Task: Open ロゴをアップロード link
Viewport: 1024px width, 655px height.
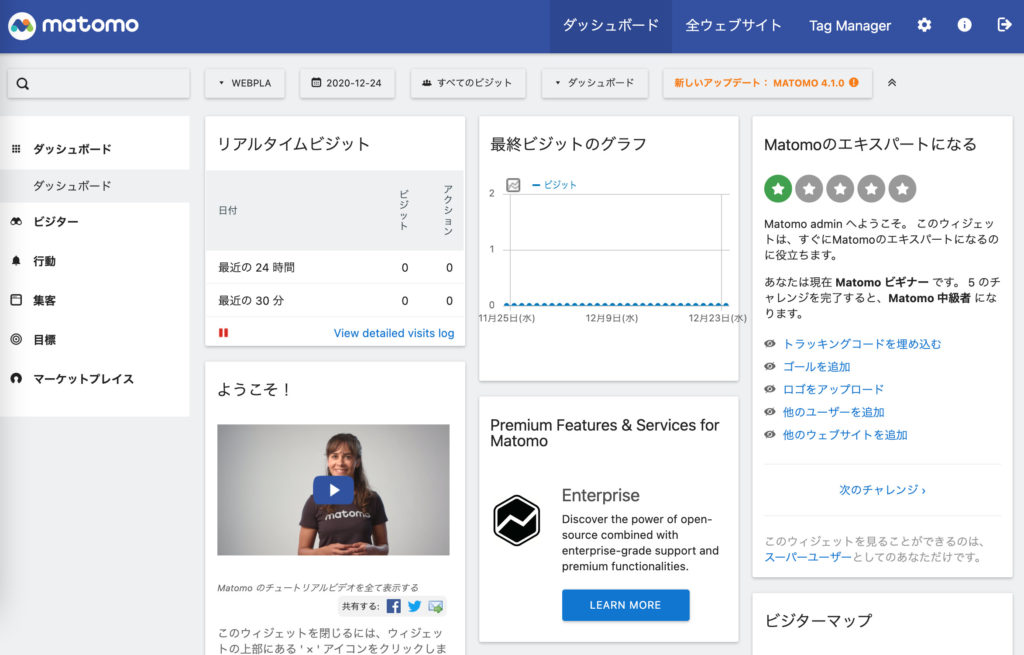Action: click(833, 389)
